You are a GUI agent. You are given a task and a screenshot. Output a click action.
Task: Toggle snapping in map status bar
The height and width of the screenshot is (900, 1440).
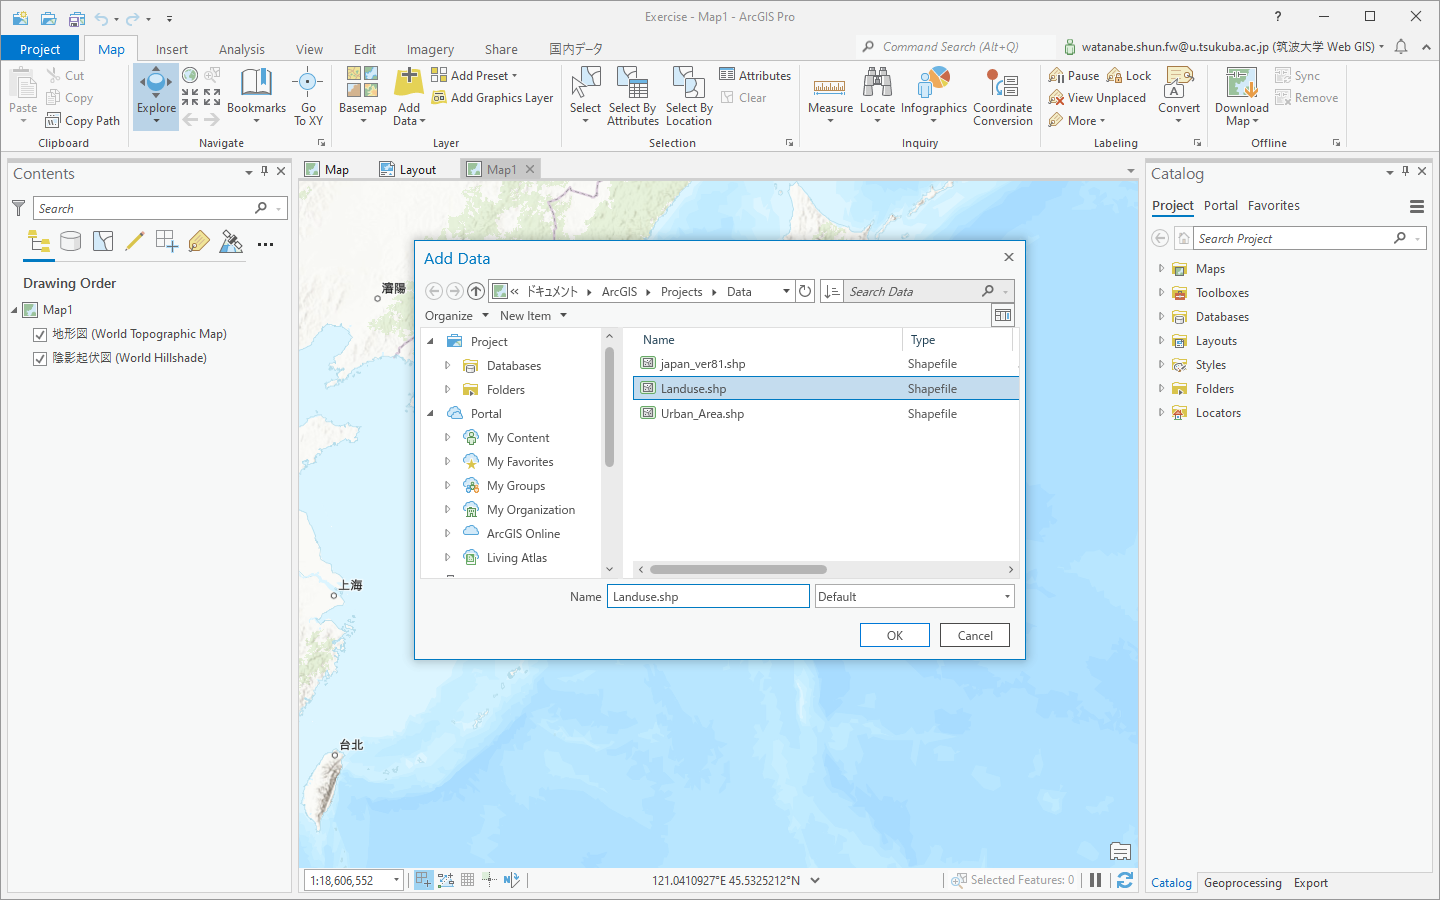tap(423, 880)
